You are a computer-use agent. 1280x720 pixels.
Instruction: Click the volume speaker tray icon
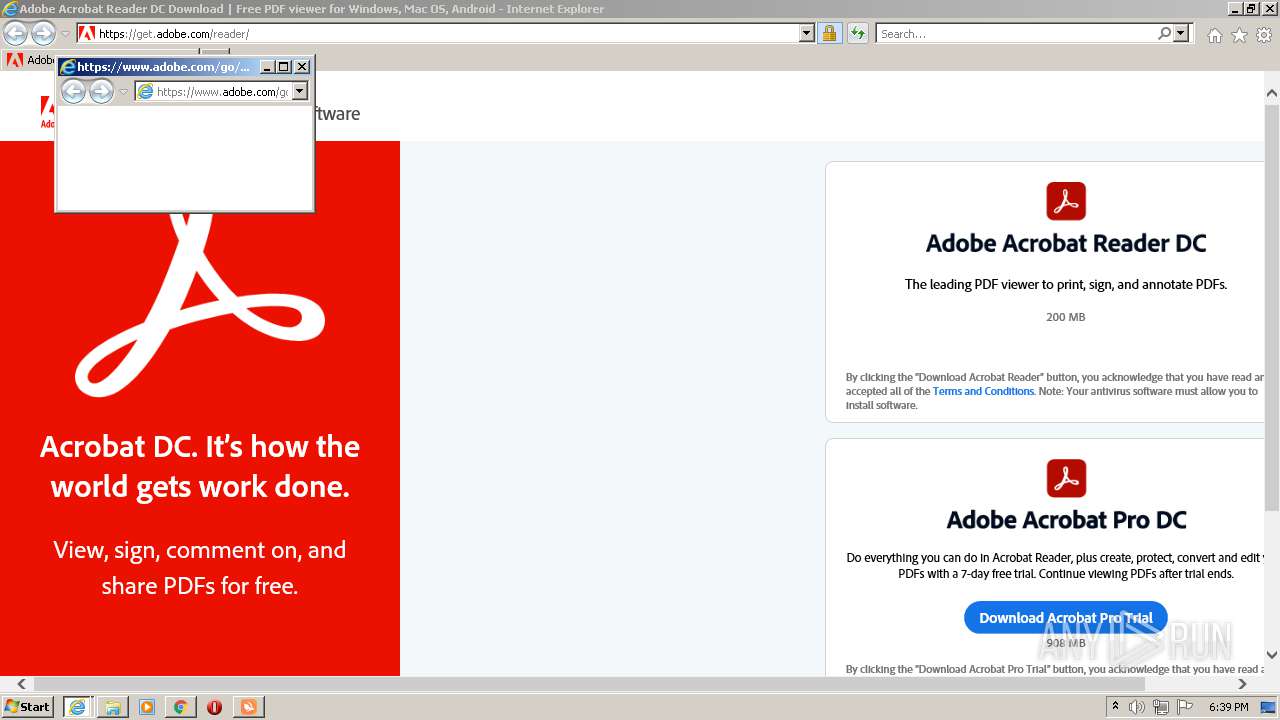coord(1136,707)
